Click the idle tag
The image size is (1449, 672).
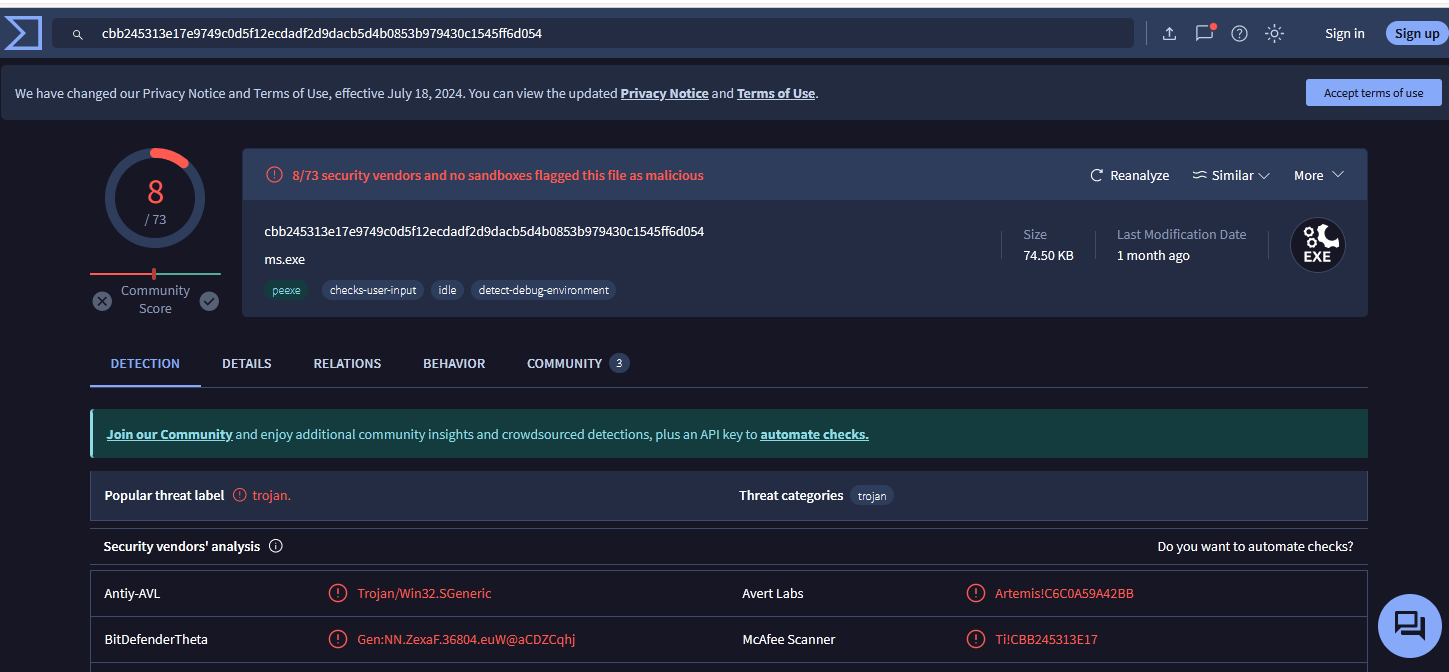tap(447, 290)
